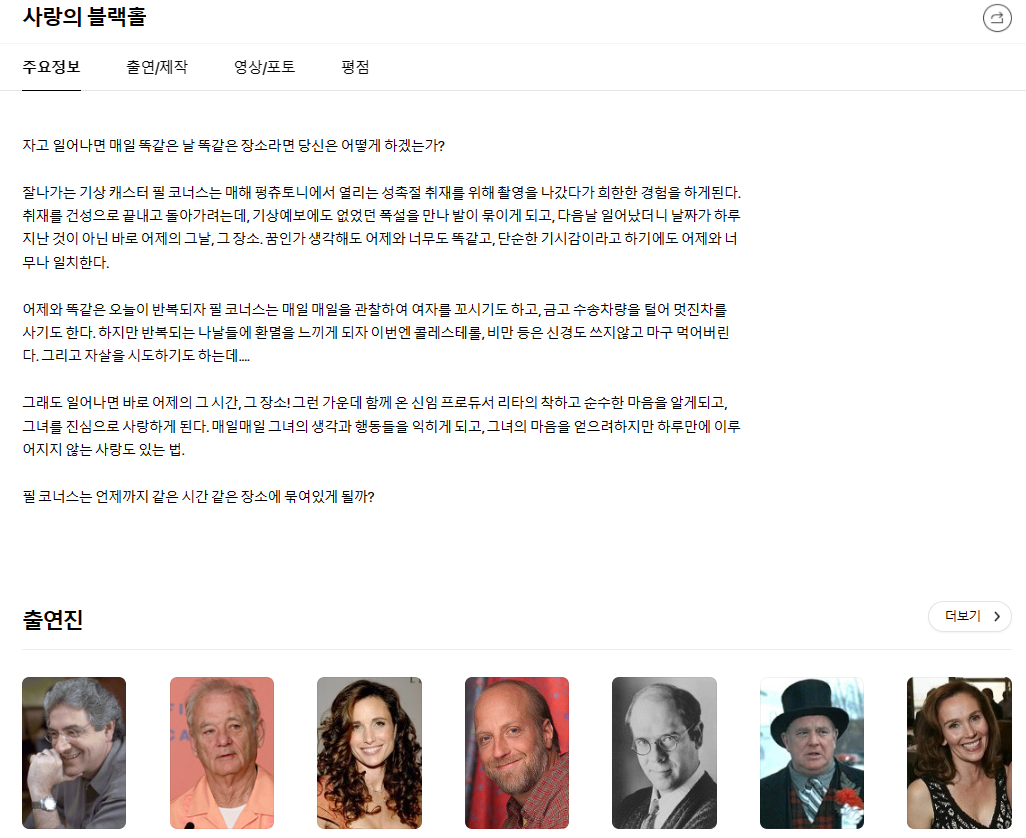1026x838 pixels.
Task: Click the 사랑의 블랙홀 movie title
Action: coord(84,16)
